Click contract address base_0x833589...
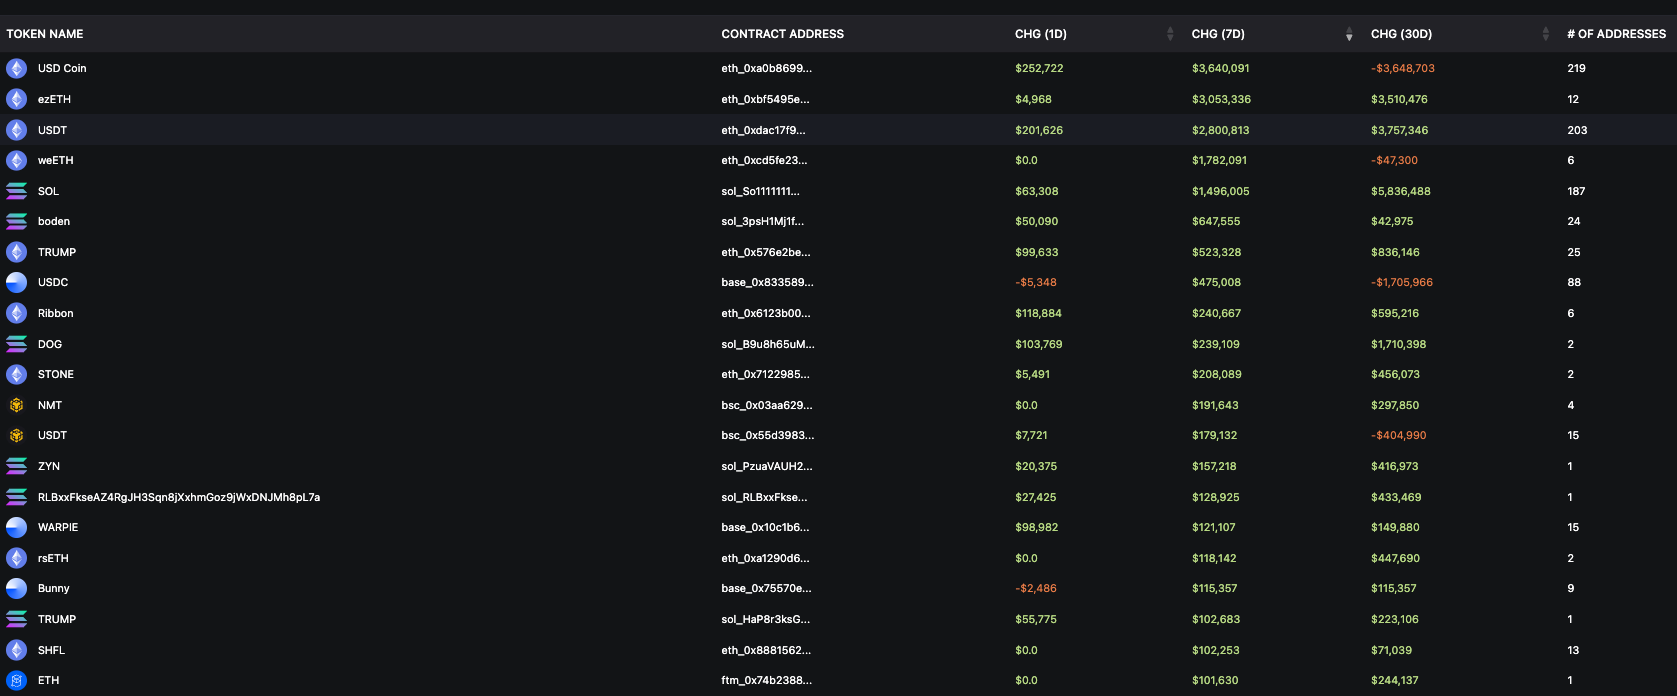The image size is (1677, 696). [767, 282]
